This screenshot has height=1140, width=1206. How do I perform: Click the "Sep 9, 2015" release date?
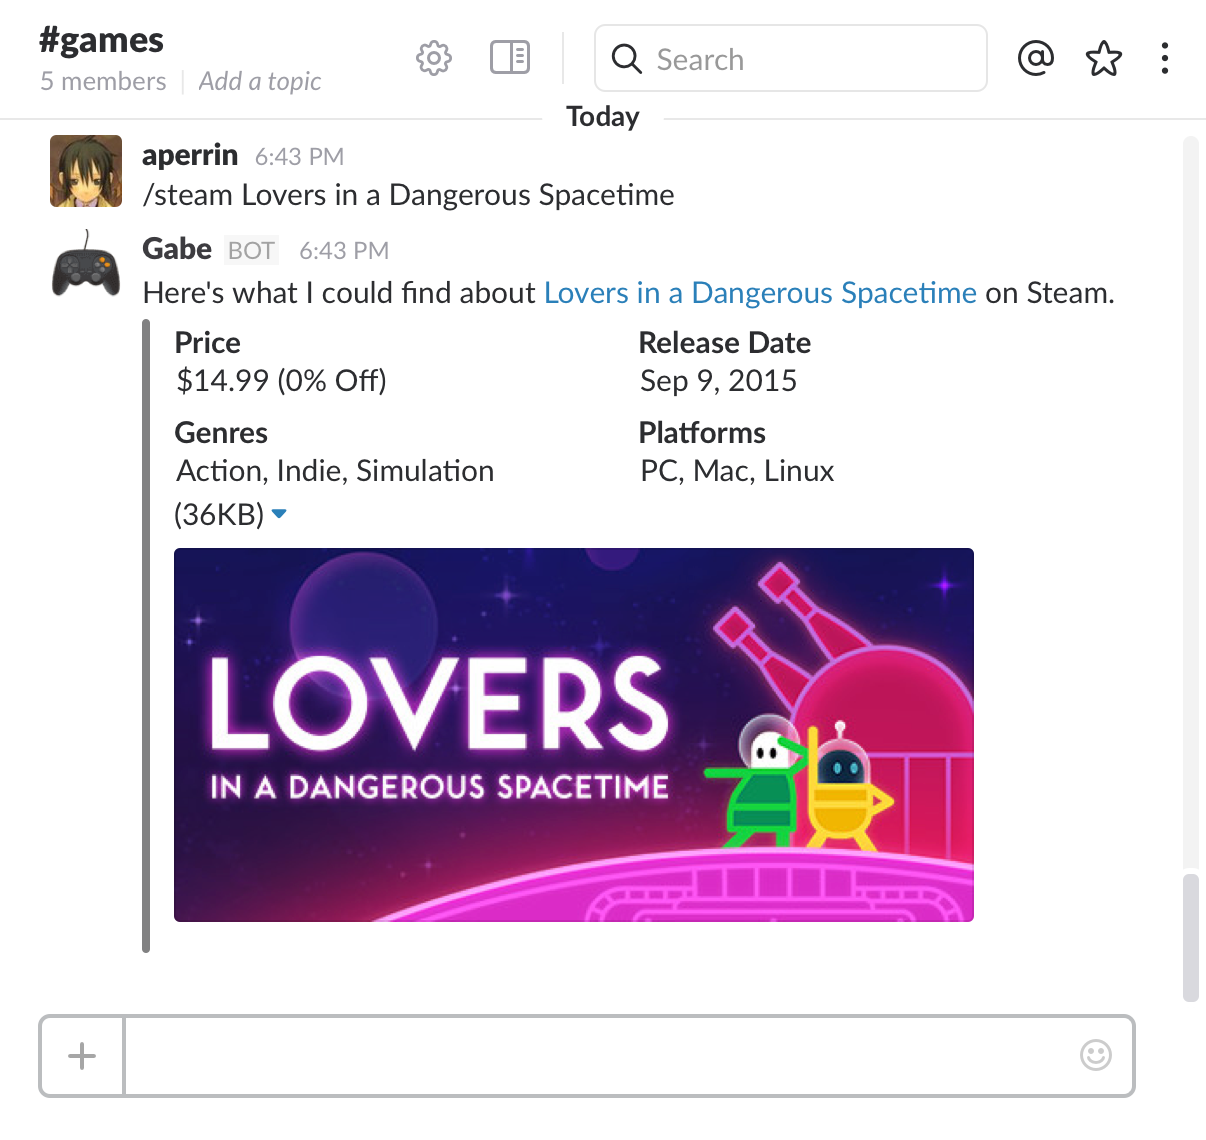[718, 381]
